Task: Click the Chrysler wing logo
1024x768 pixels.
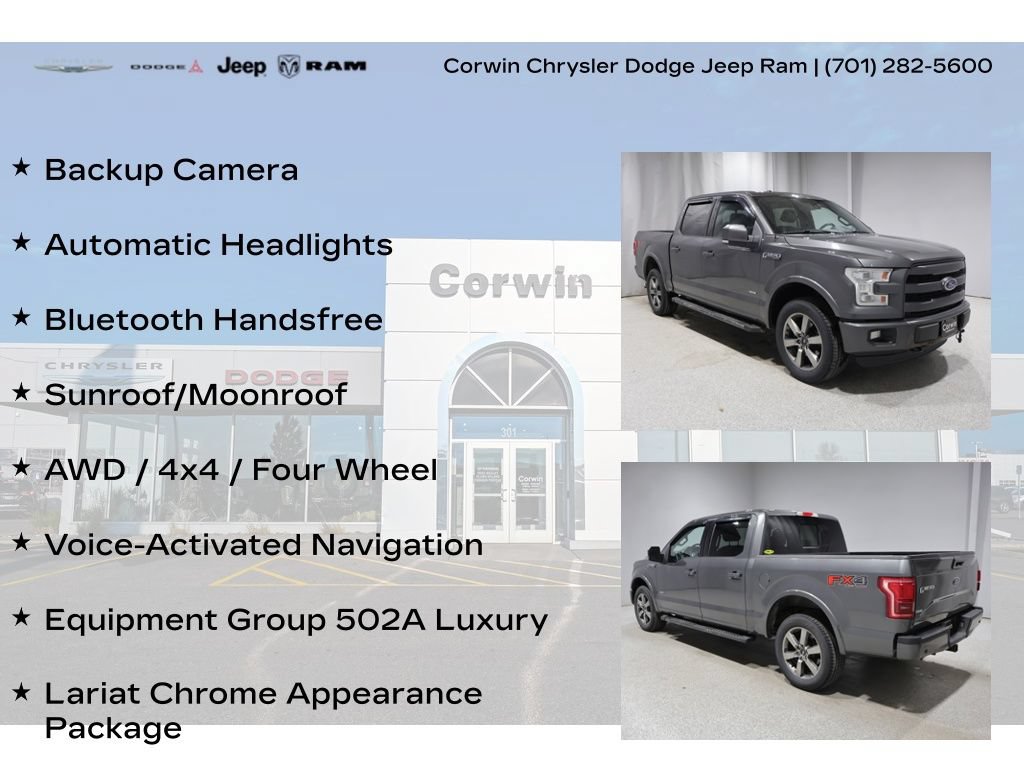Action: 74,67
